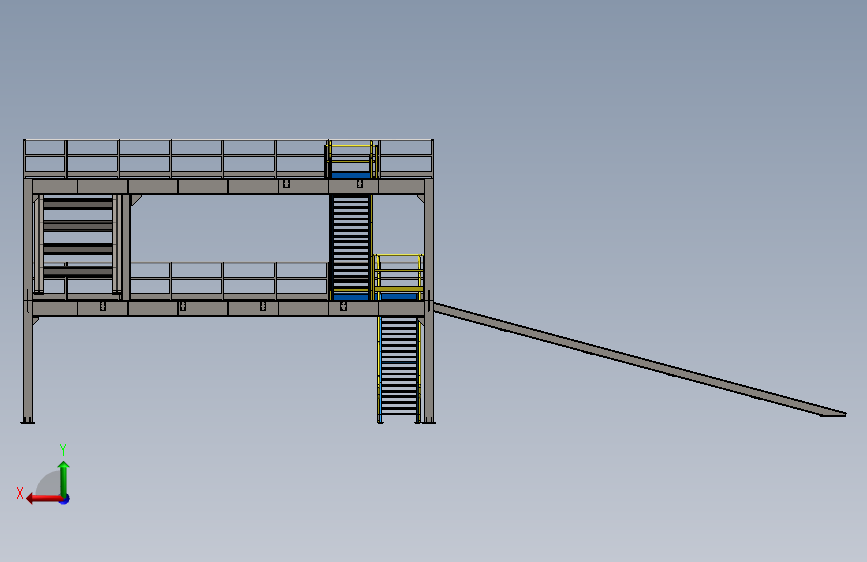Viewport: 867px width, 562px height.
Task: Click the red X axis arrow of the triad
Action: tap(44, 499)
